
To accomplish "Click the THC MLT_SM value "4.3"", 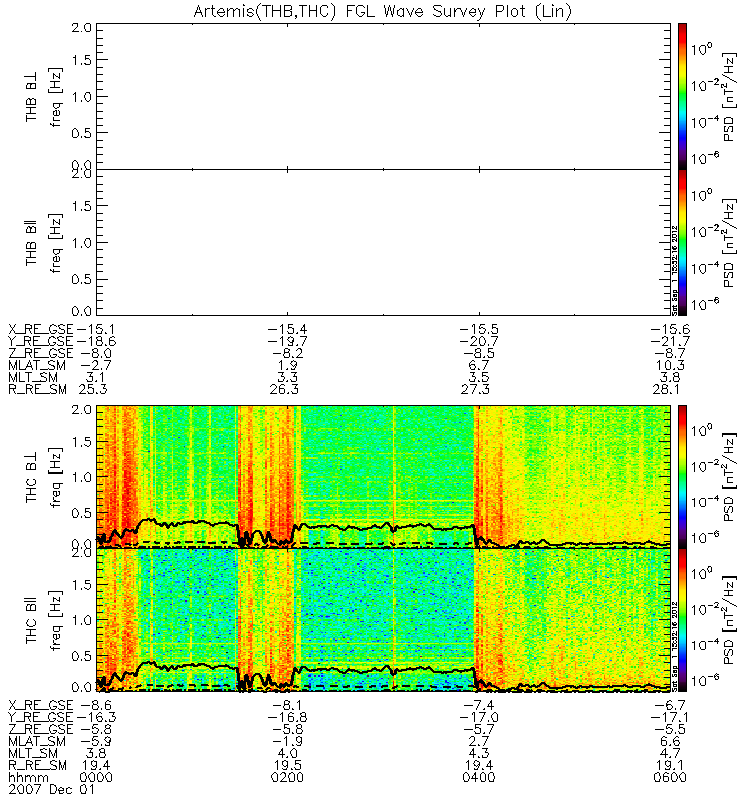I will pyautogui.click(x=479, y=754).
